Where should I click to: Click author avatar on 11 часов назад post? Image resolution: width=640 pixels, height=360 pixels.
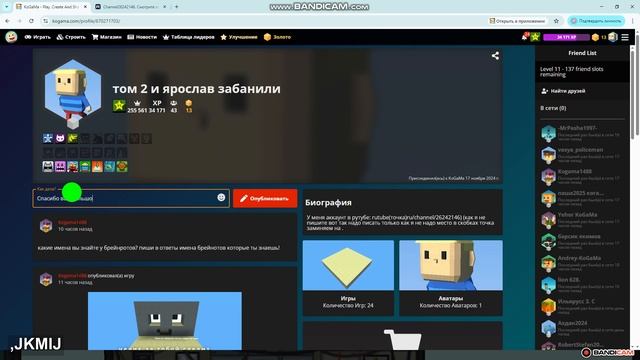(46, 279)
